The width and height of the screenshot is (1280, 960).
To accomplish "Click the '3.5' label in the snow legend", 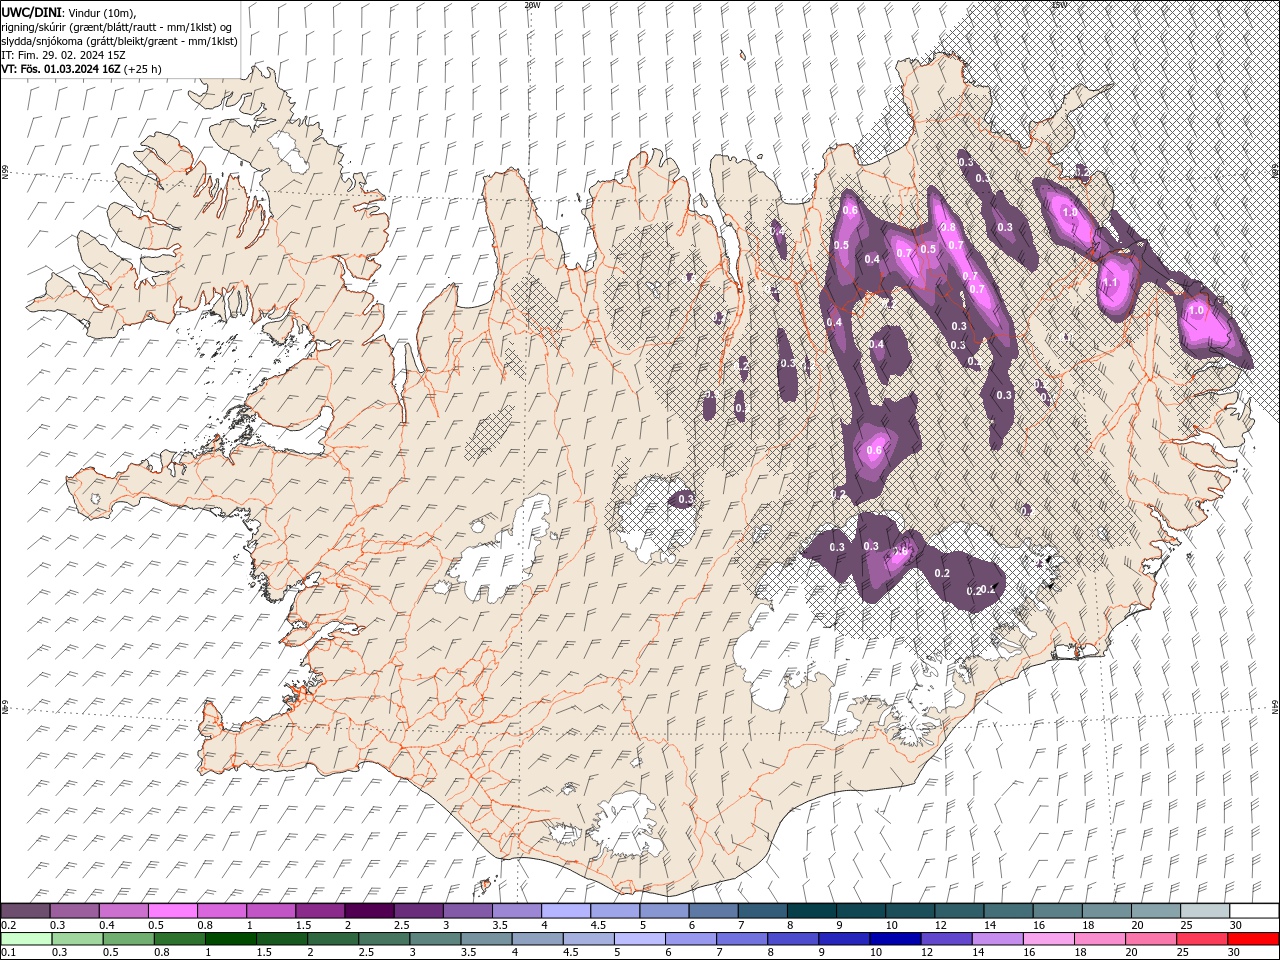I will [x=498, y=925].
